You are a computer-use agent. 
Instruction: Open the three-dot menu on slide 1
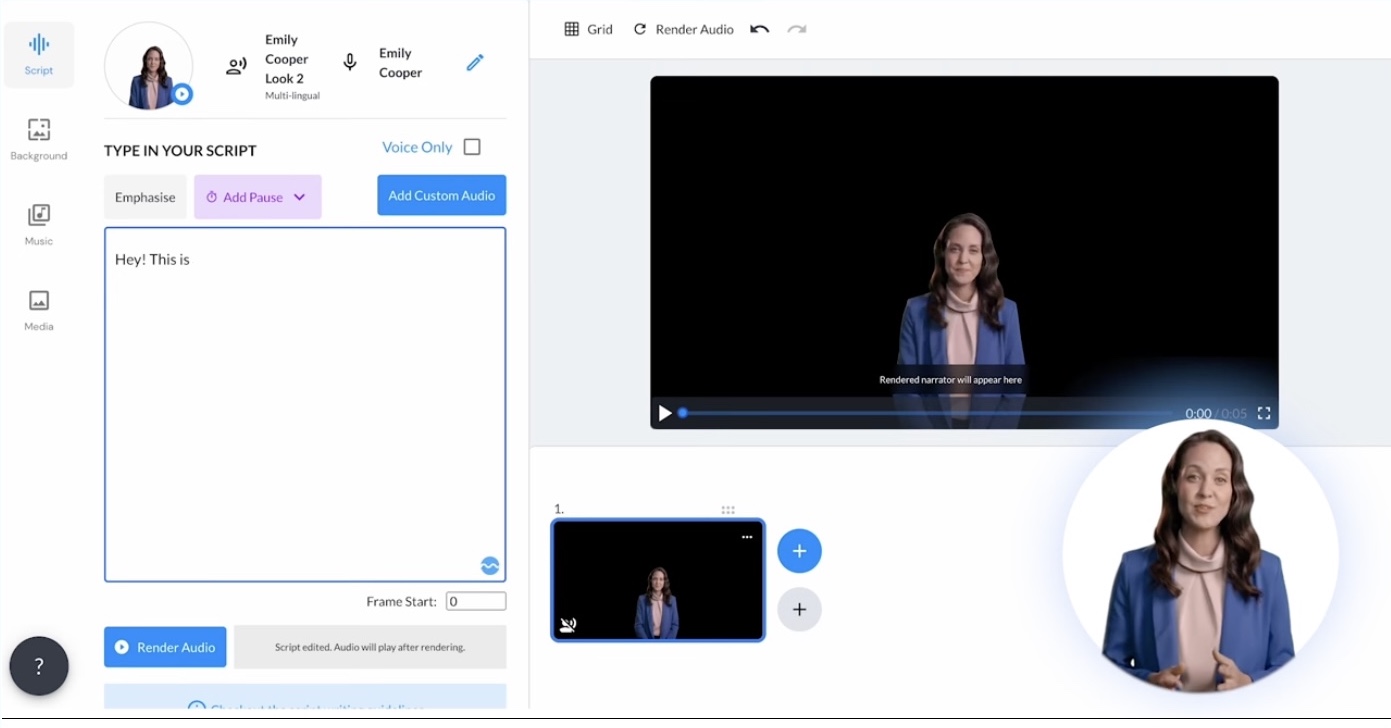747,537
